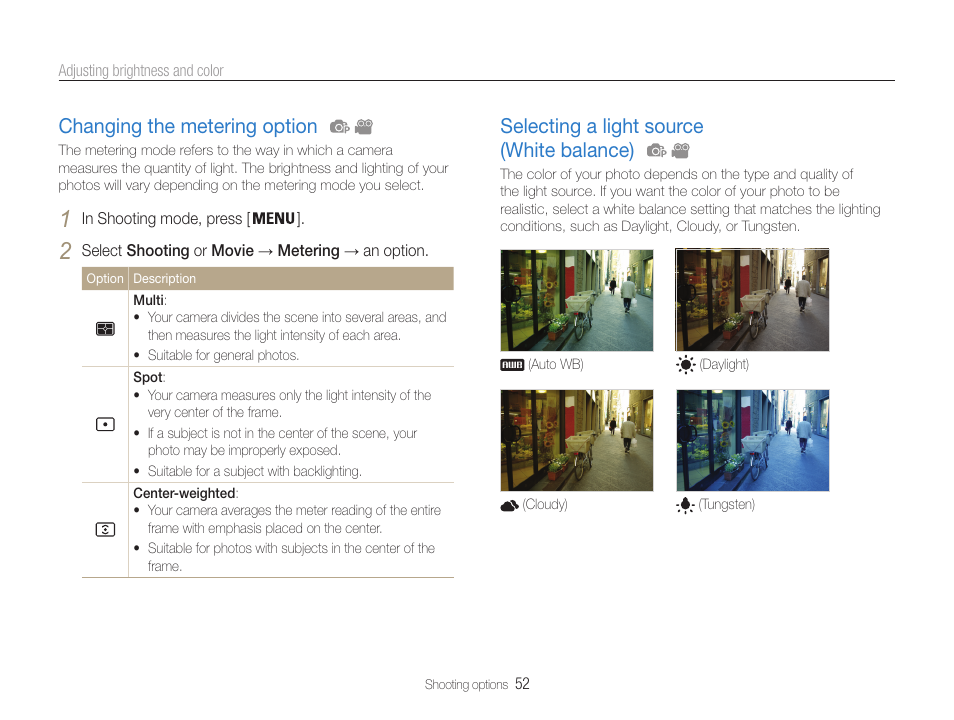Click the 'Spot' option title

point(148,377)
